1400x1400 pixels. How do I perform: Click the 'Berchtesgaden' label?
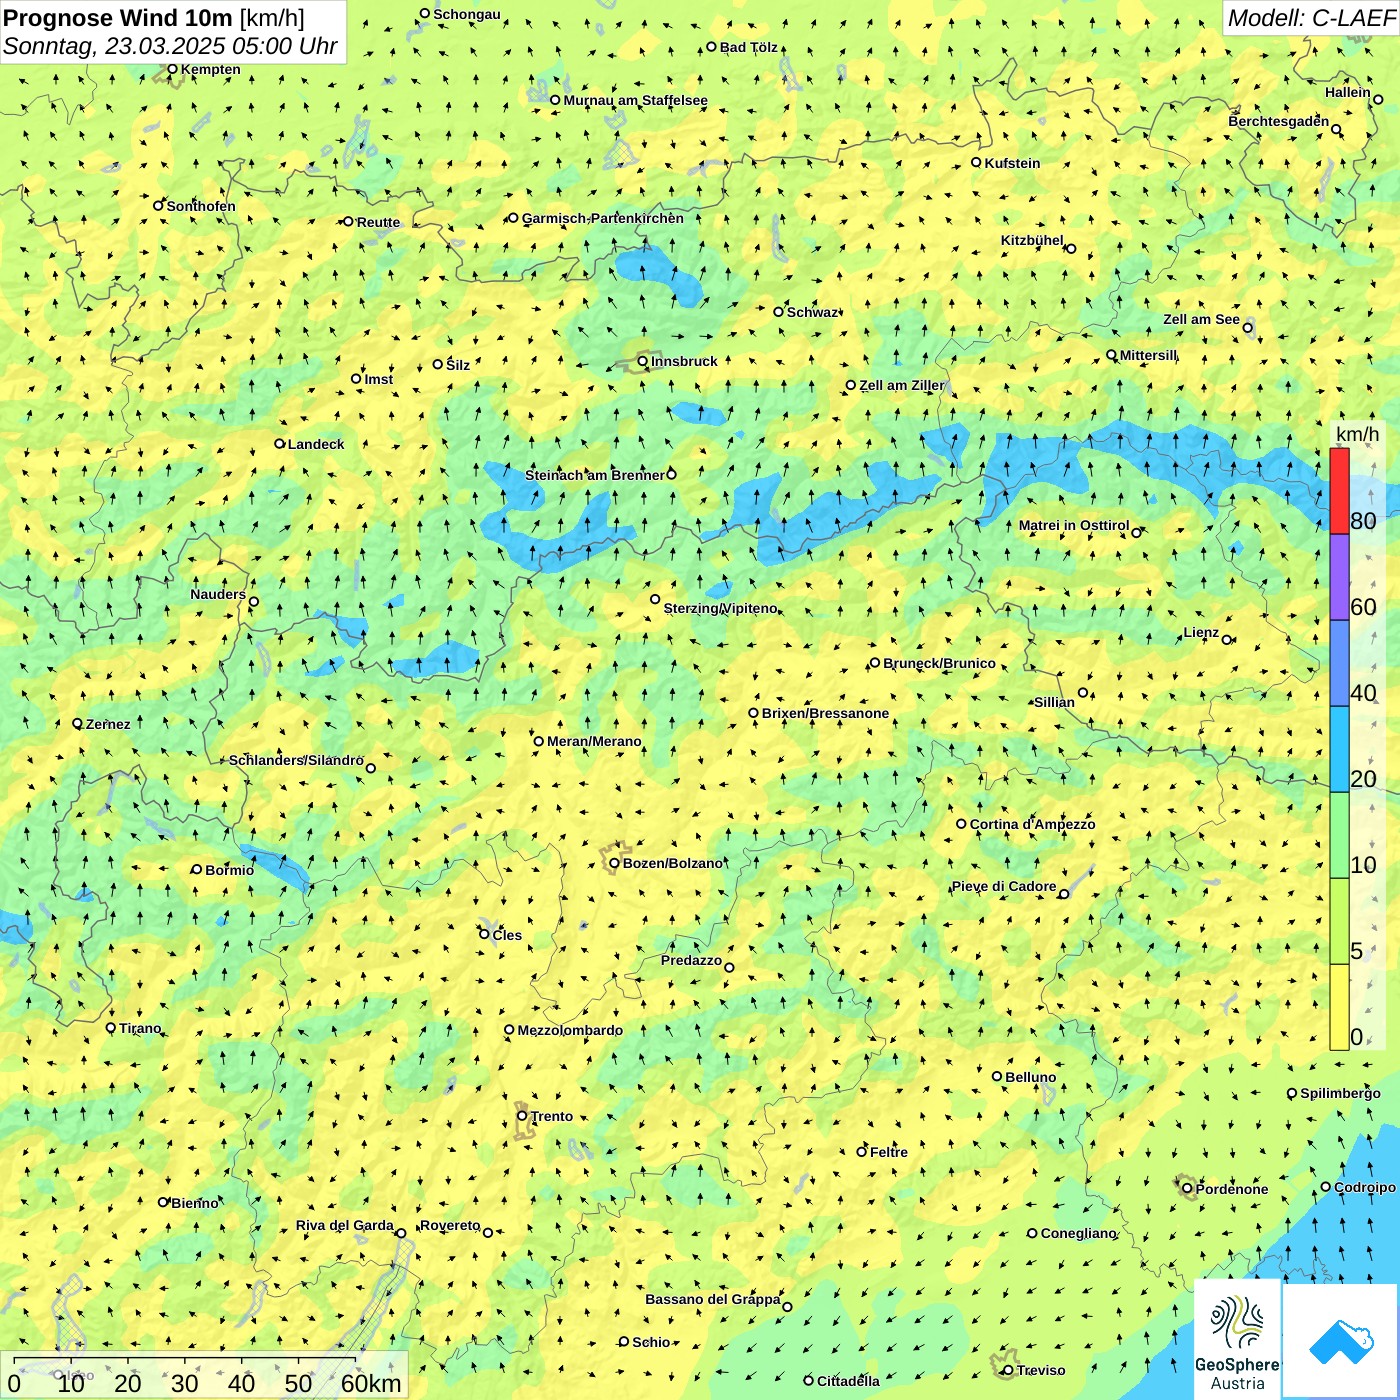point(1278,121)
